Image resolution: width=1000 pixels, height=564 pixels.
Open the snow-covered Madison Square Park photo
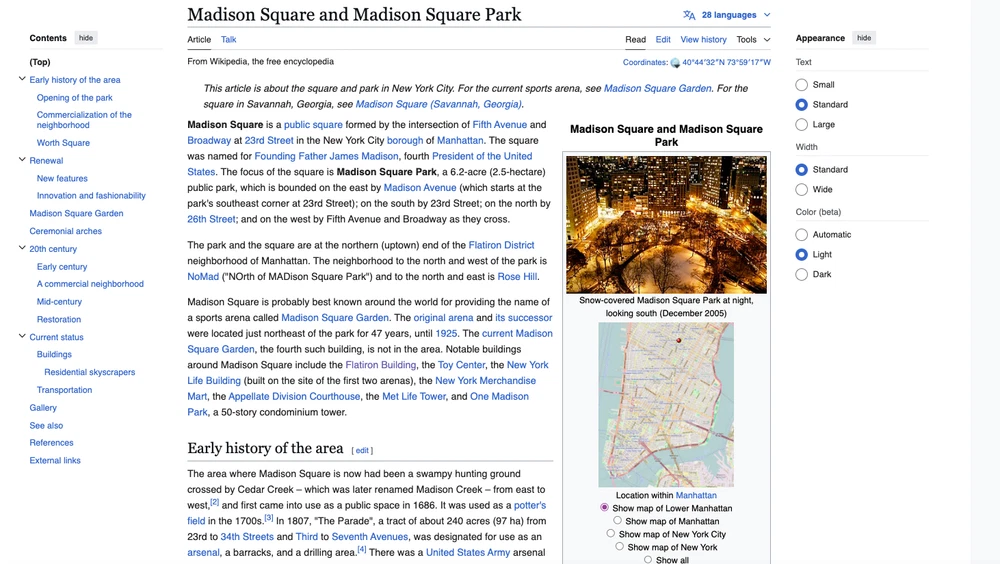coord(666,224)
